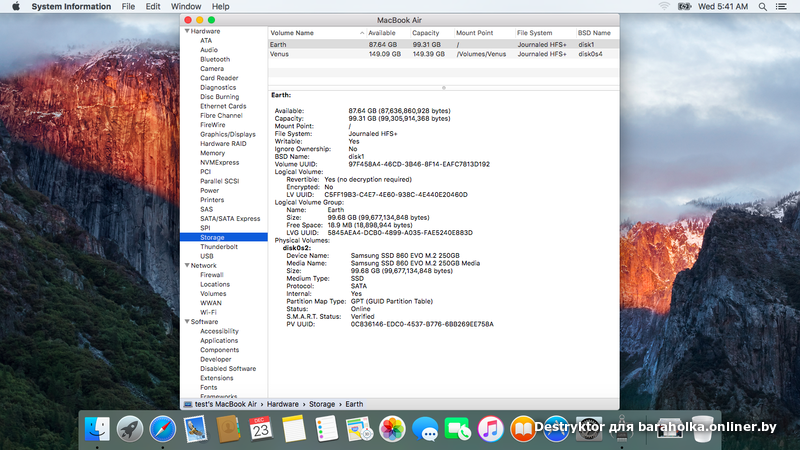This screenshot has width=800, height=450.
Task: Open Calendar icon showing 23
Action: tap(261, 429)
